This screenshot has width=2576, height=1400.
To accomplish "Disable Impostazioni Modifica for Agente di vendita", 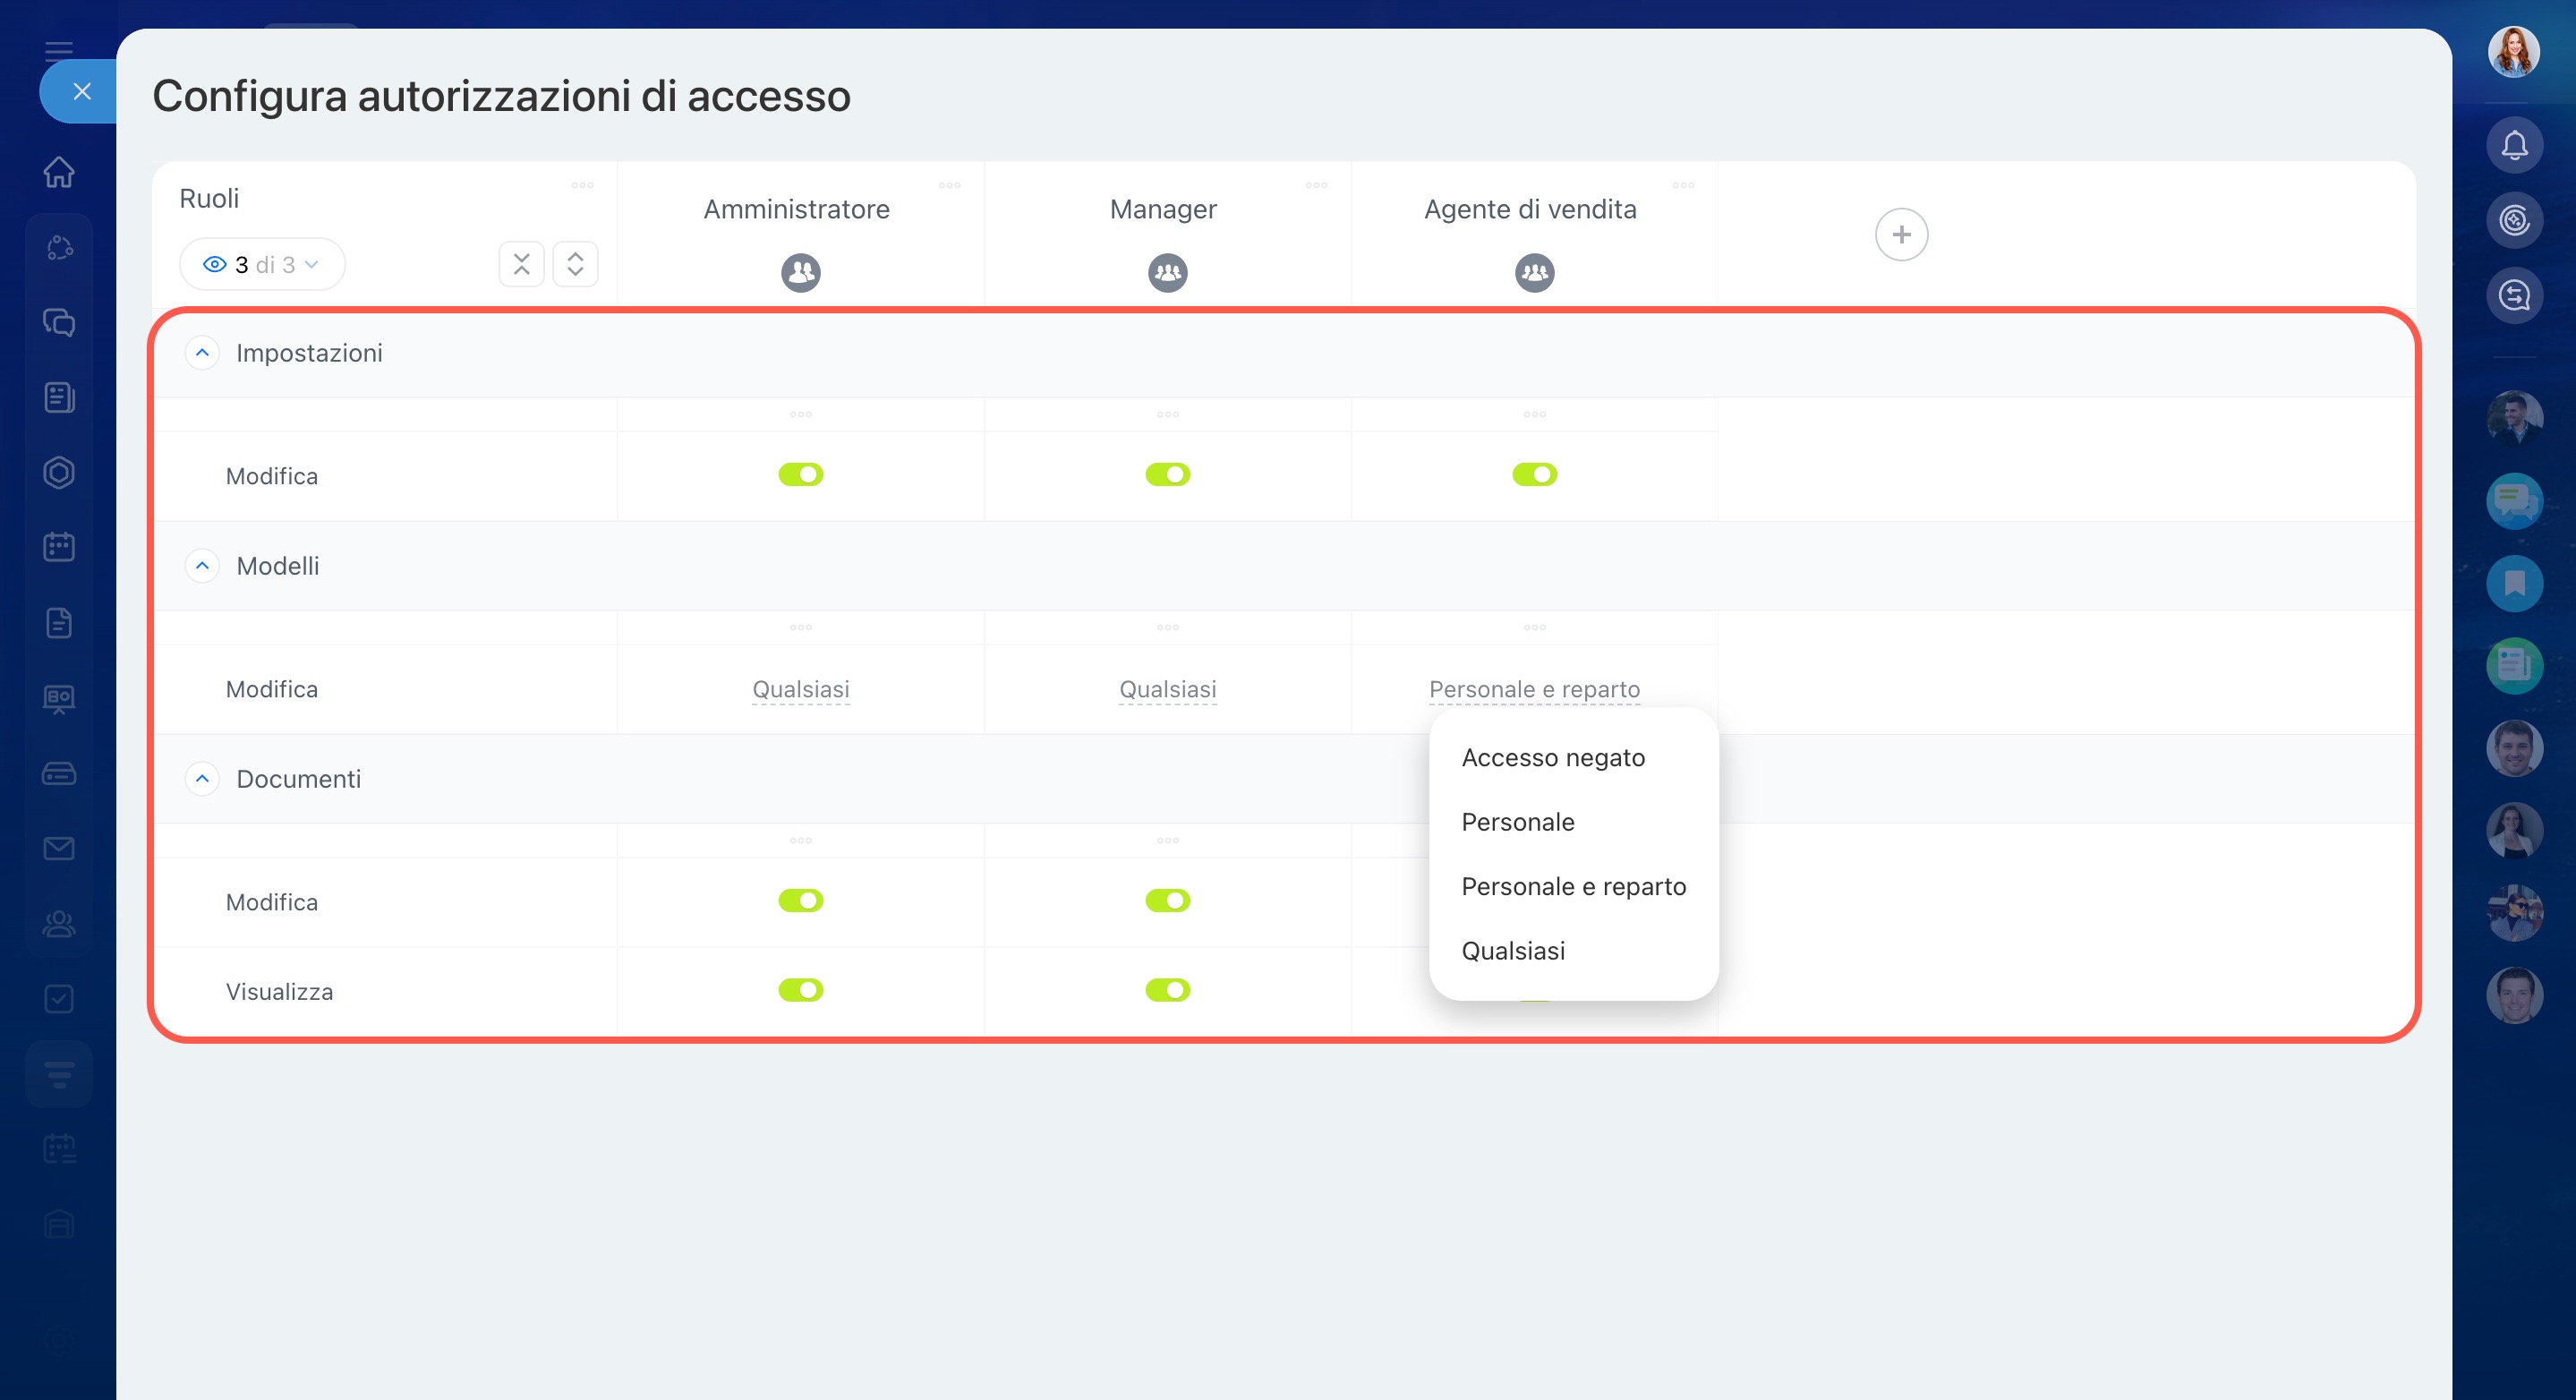I will pos(1534,474).
